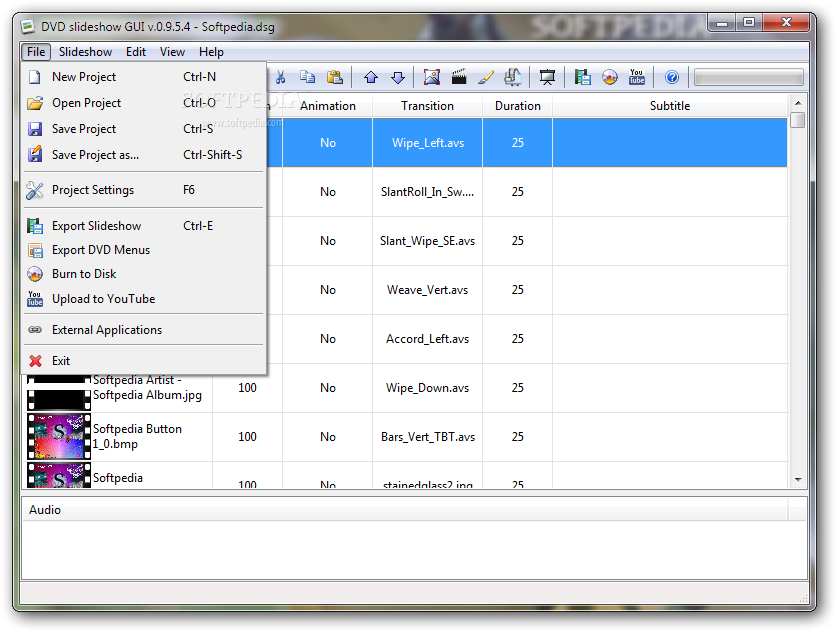
Task: Choose New Project from the File menu
Action: click(x=144, y=77)
